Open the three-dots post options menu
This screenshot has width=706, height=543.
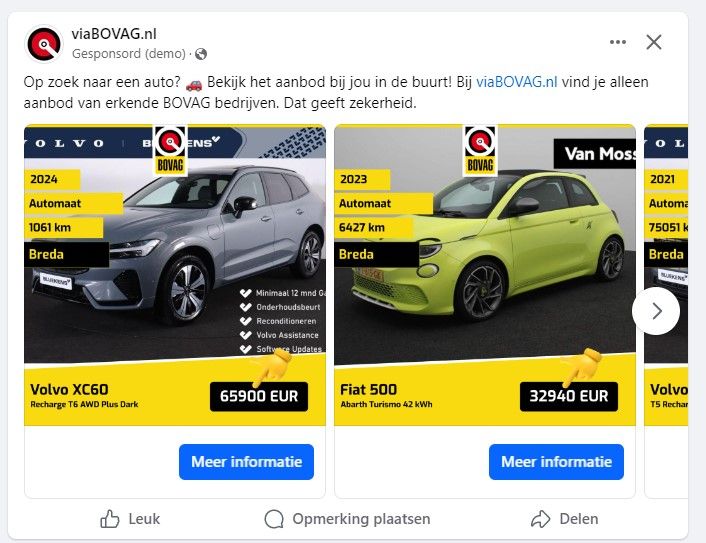click(618, 42)
